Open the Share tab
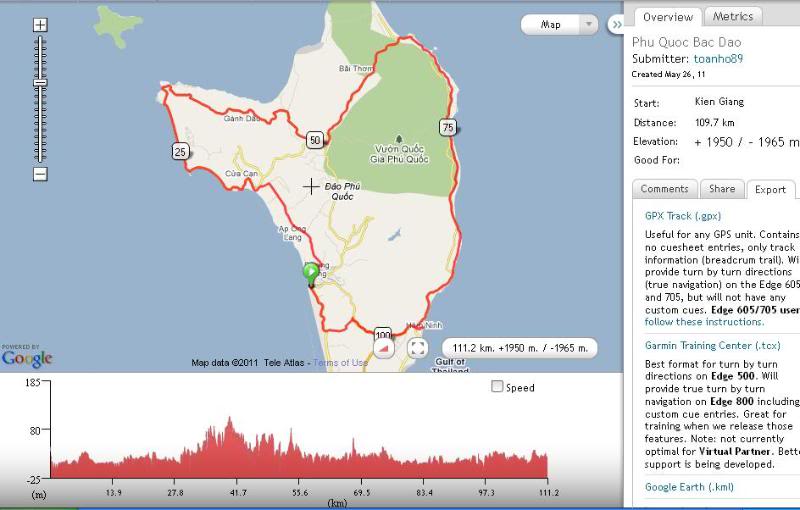 coord(722,189)
